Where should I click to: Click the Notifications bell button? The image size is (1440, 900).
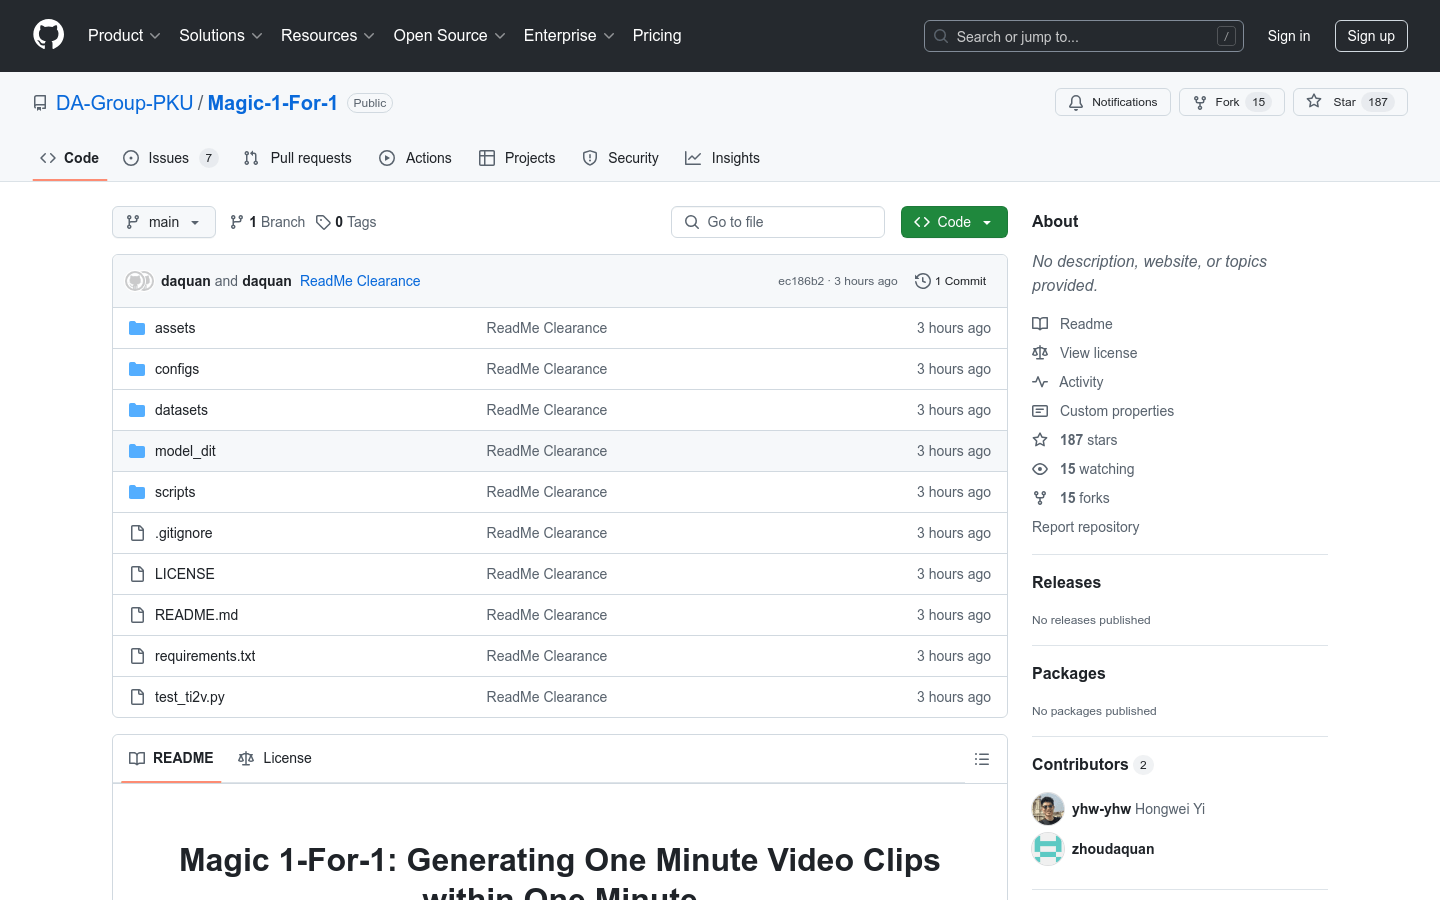pos(1113,102)
